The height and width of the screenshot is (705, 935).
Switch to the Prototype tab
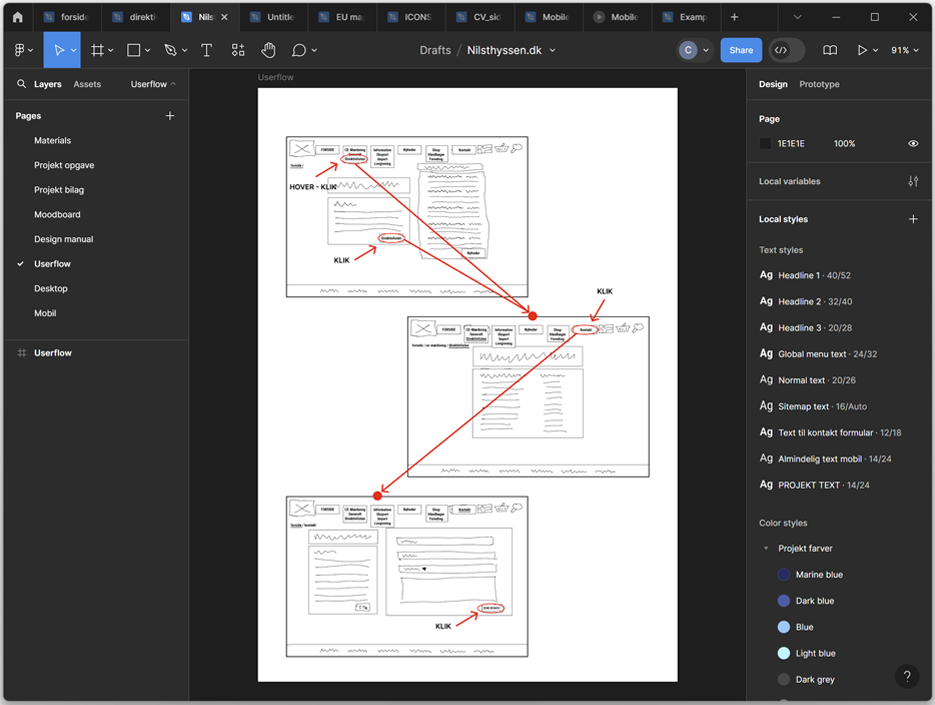(819, 84)
